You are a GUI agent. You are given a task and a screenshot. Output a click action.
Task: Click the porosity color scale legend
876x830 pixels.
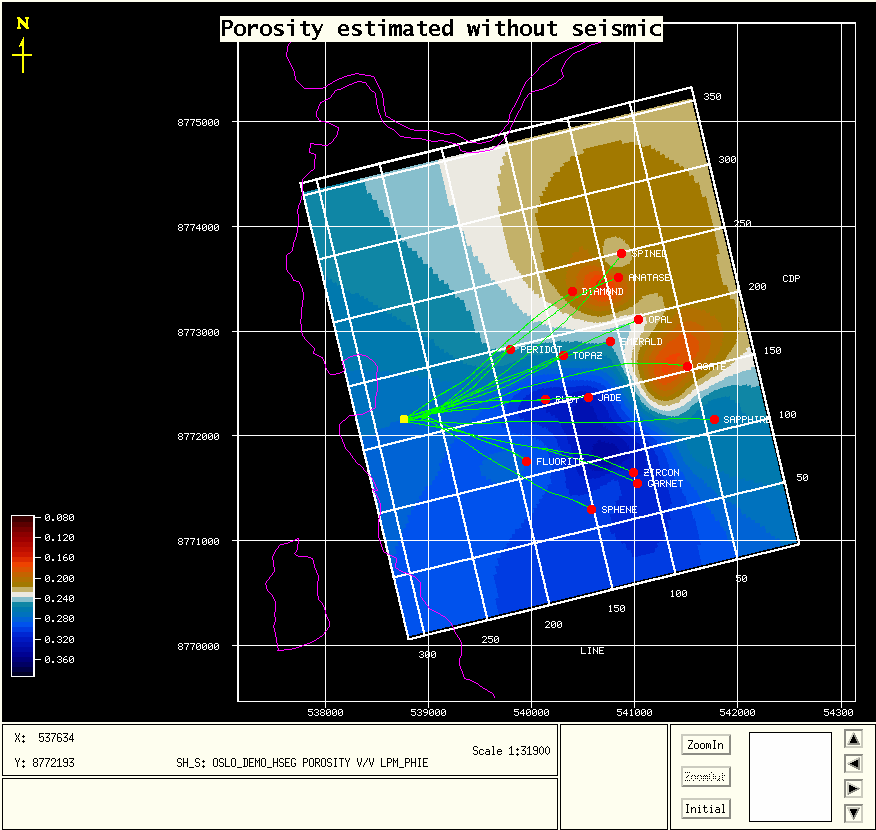(23, 595)
